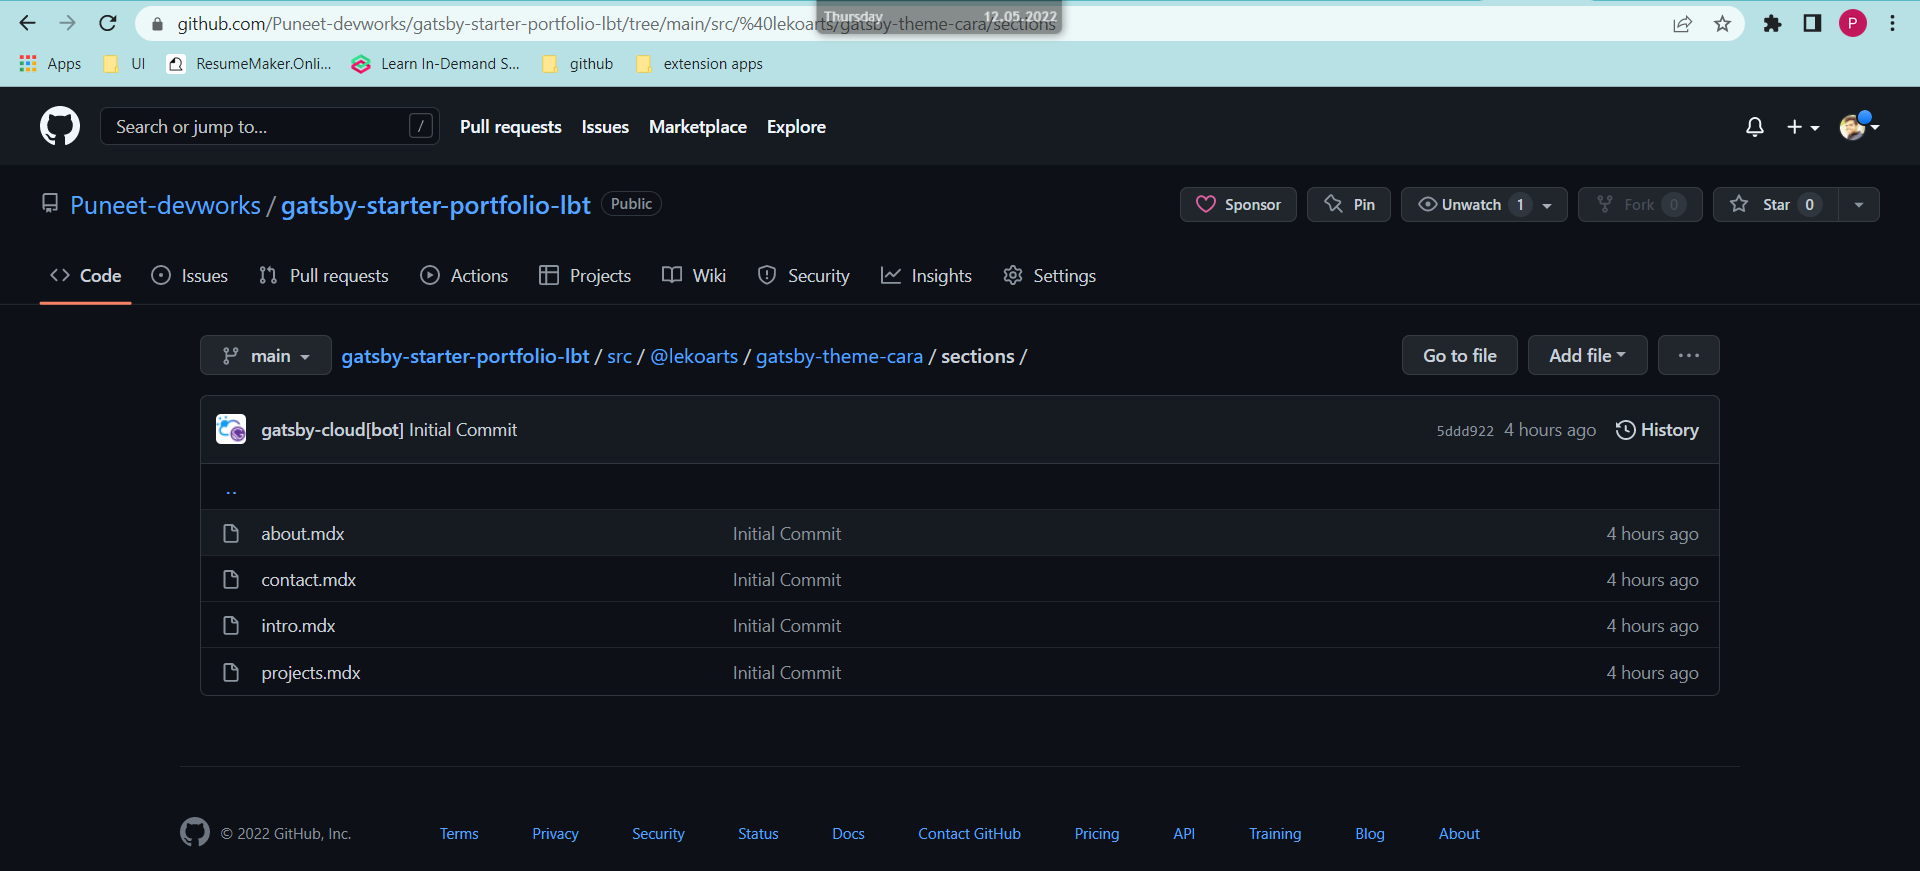Switch to the Code tab

[x=86, y=276]
